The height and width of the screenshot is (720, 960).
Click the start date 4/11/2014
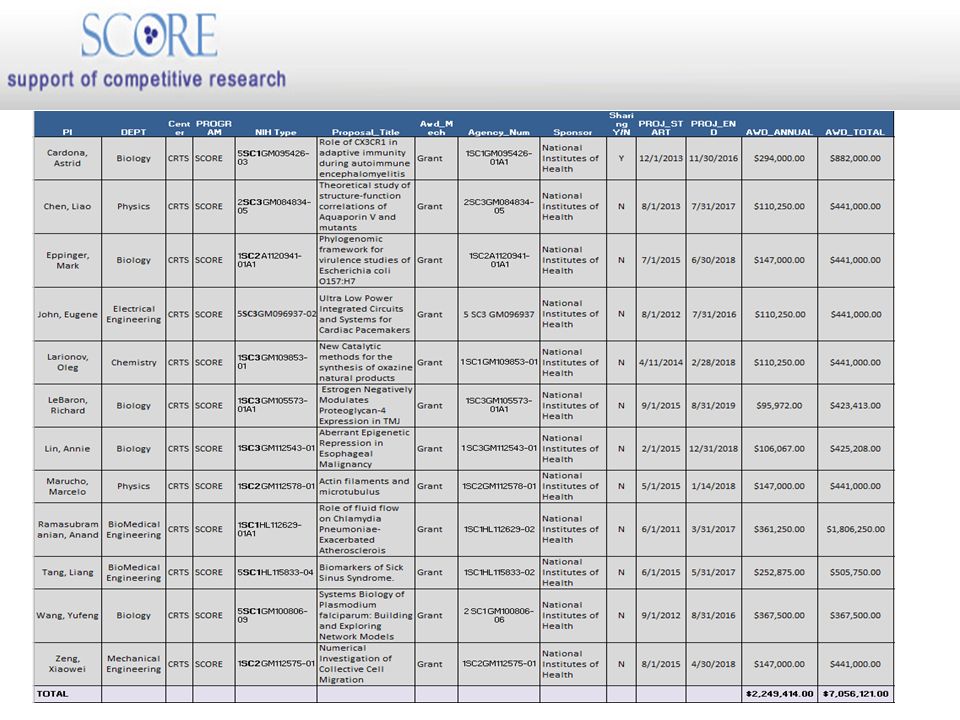click(x=661, y=362)
